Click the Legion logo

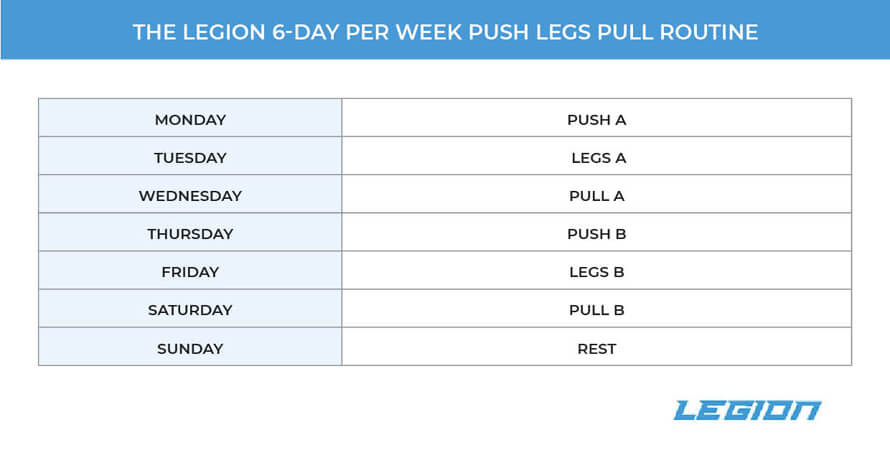tap(747, 410)
